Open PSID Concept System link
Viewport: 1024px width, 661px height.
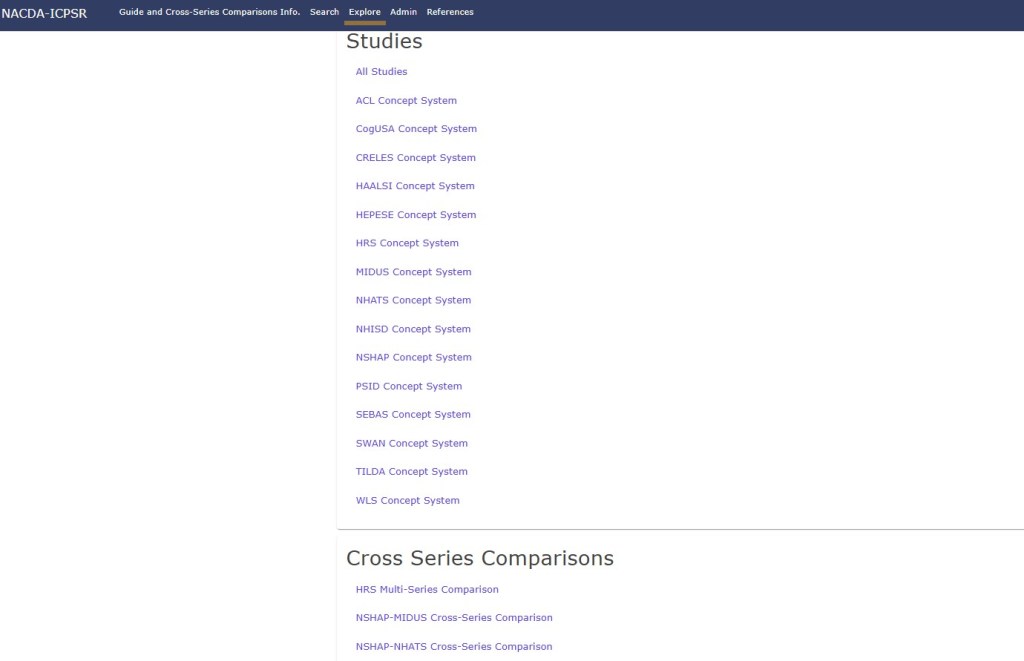408,386
